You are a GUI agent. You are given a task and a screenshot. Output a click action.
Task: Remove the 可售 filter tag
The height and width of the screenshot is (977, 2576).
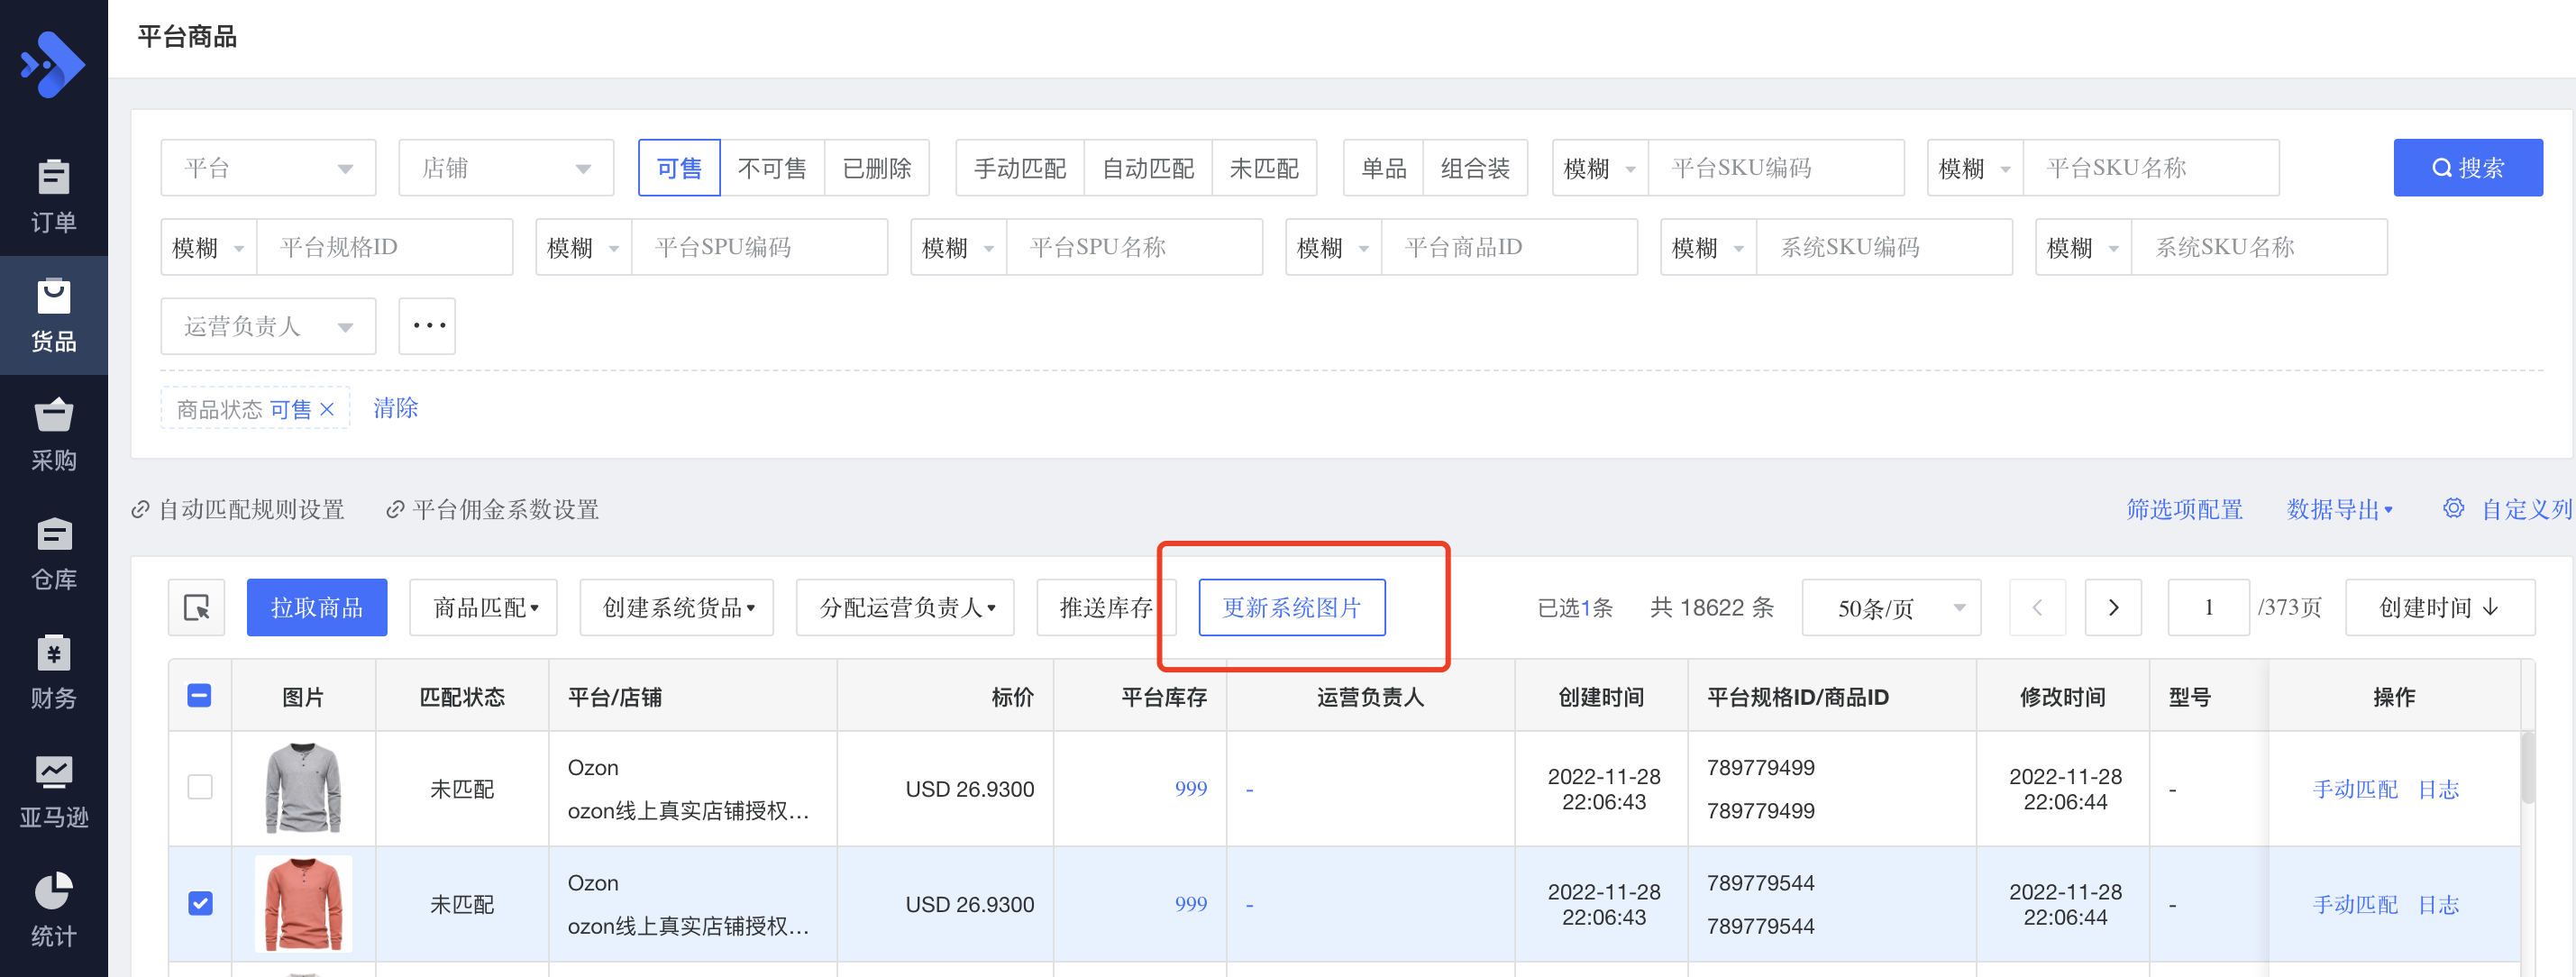coord(327,409)
